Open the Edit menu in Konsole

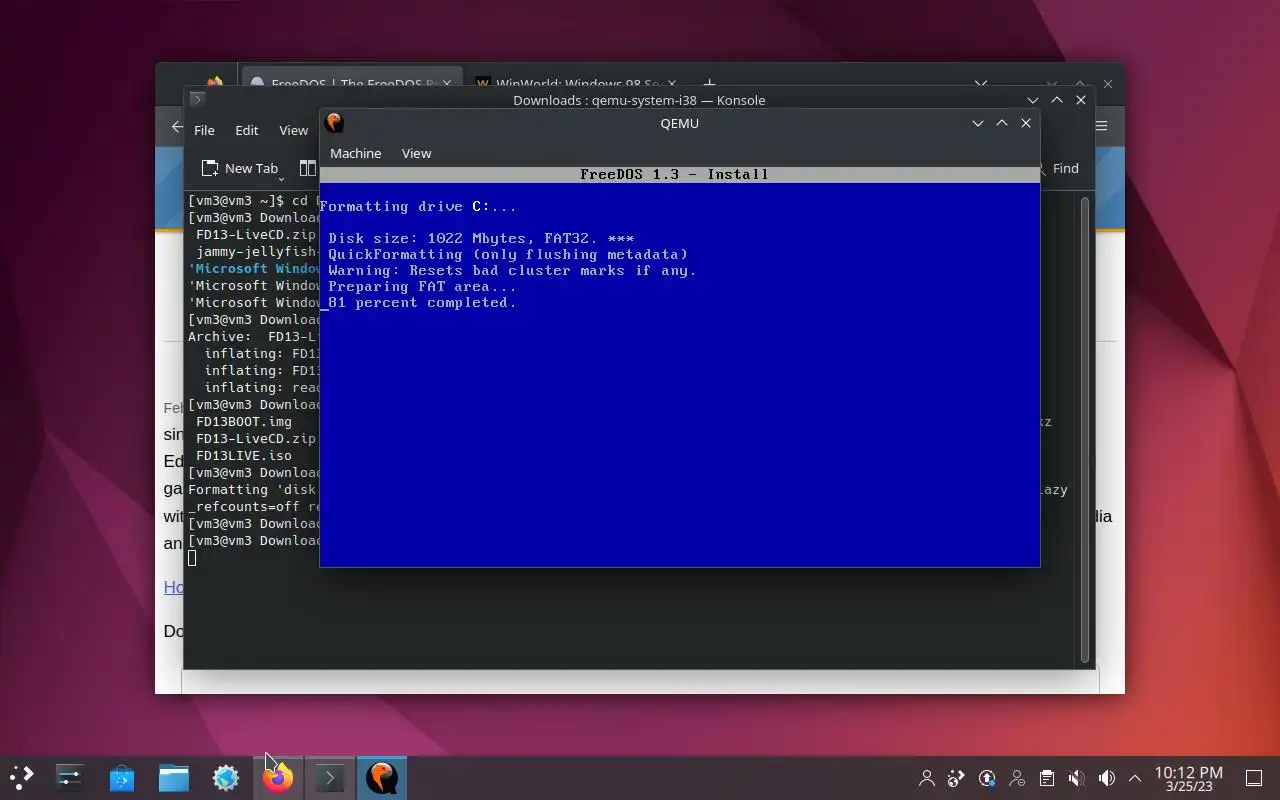[x=246, y=130]
